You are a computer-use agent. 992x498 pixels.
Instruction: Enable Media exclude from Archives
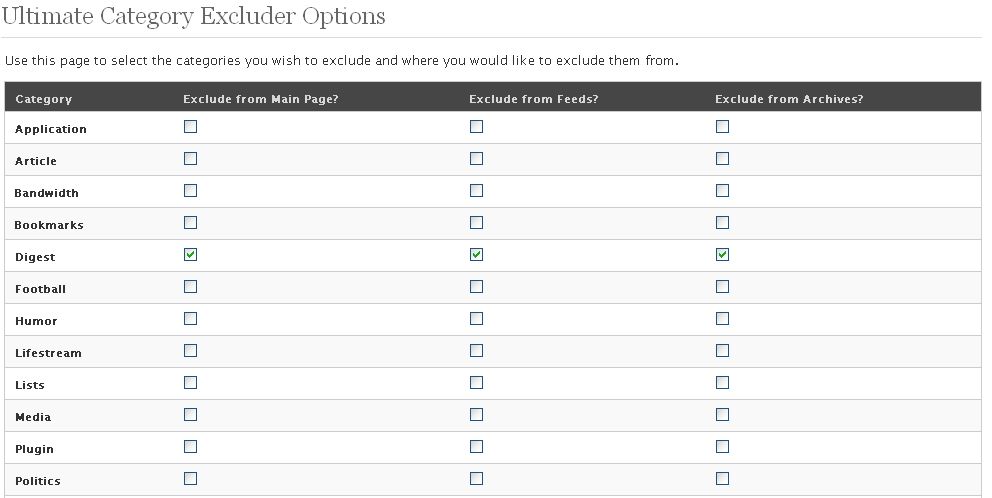[722, 415]
